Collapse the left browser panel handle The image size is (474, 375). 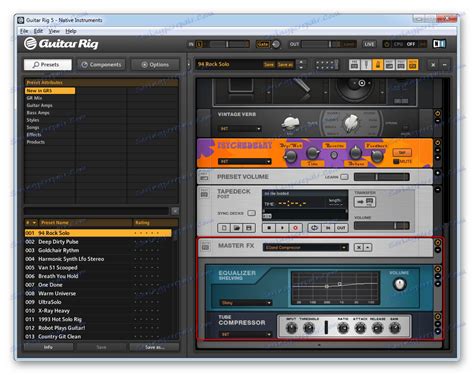[189, 64]
